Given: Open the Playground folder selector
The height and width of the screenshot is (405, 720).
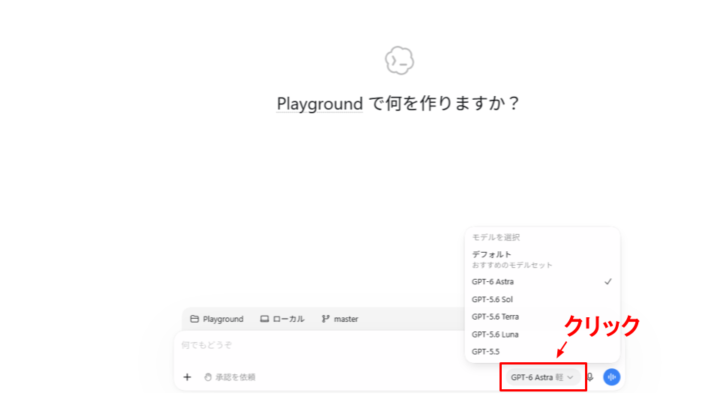Looking at the screenshot, I should [217, 319].
